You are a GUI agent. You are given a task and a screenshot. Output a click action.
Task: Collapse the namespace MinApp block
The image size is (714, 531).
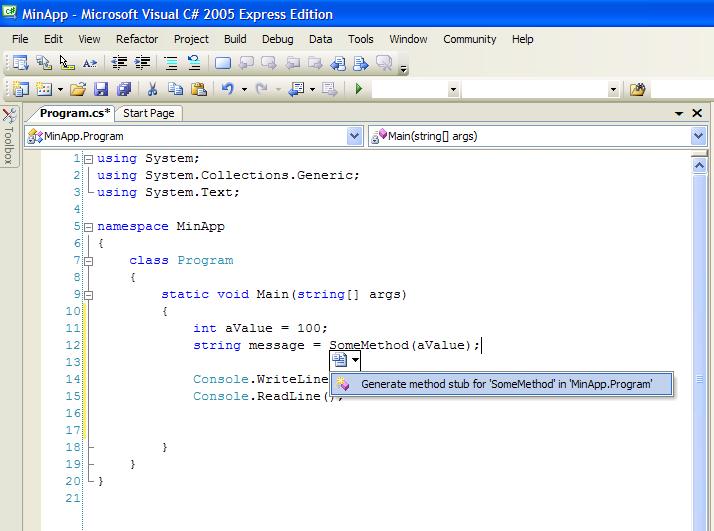pos(88,227)
